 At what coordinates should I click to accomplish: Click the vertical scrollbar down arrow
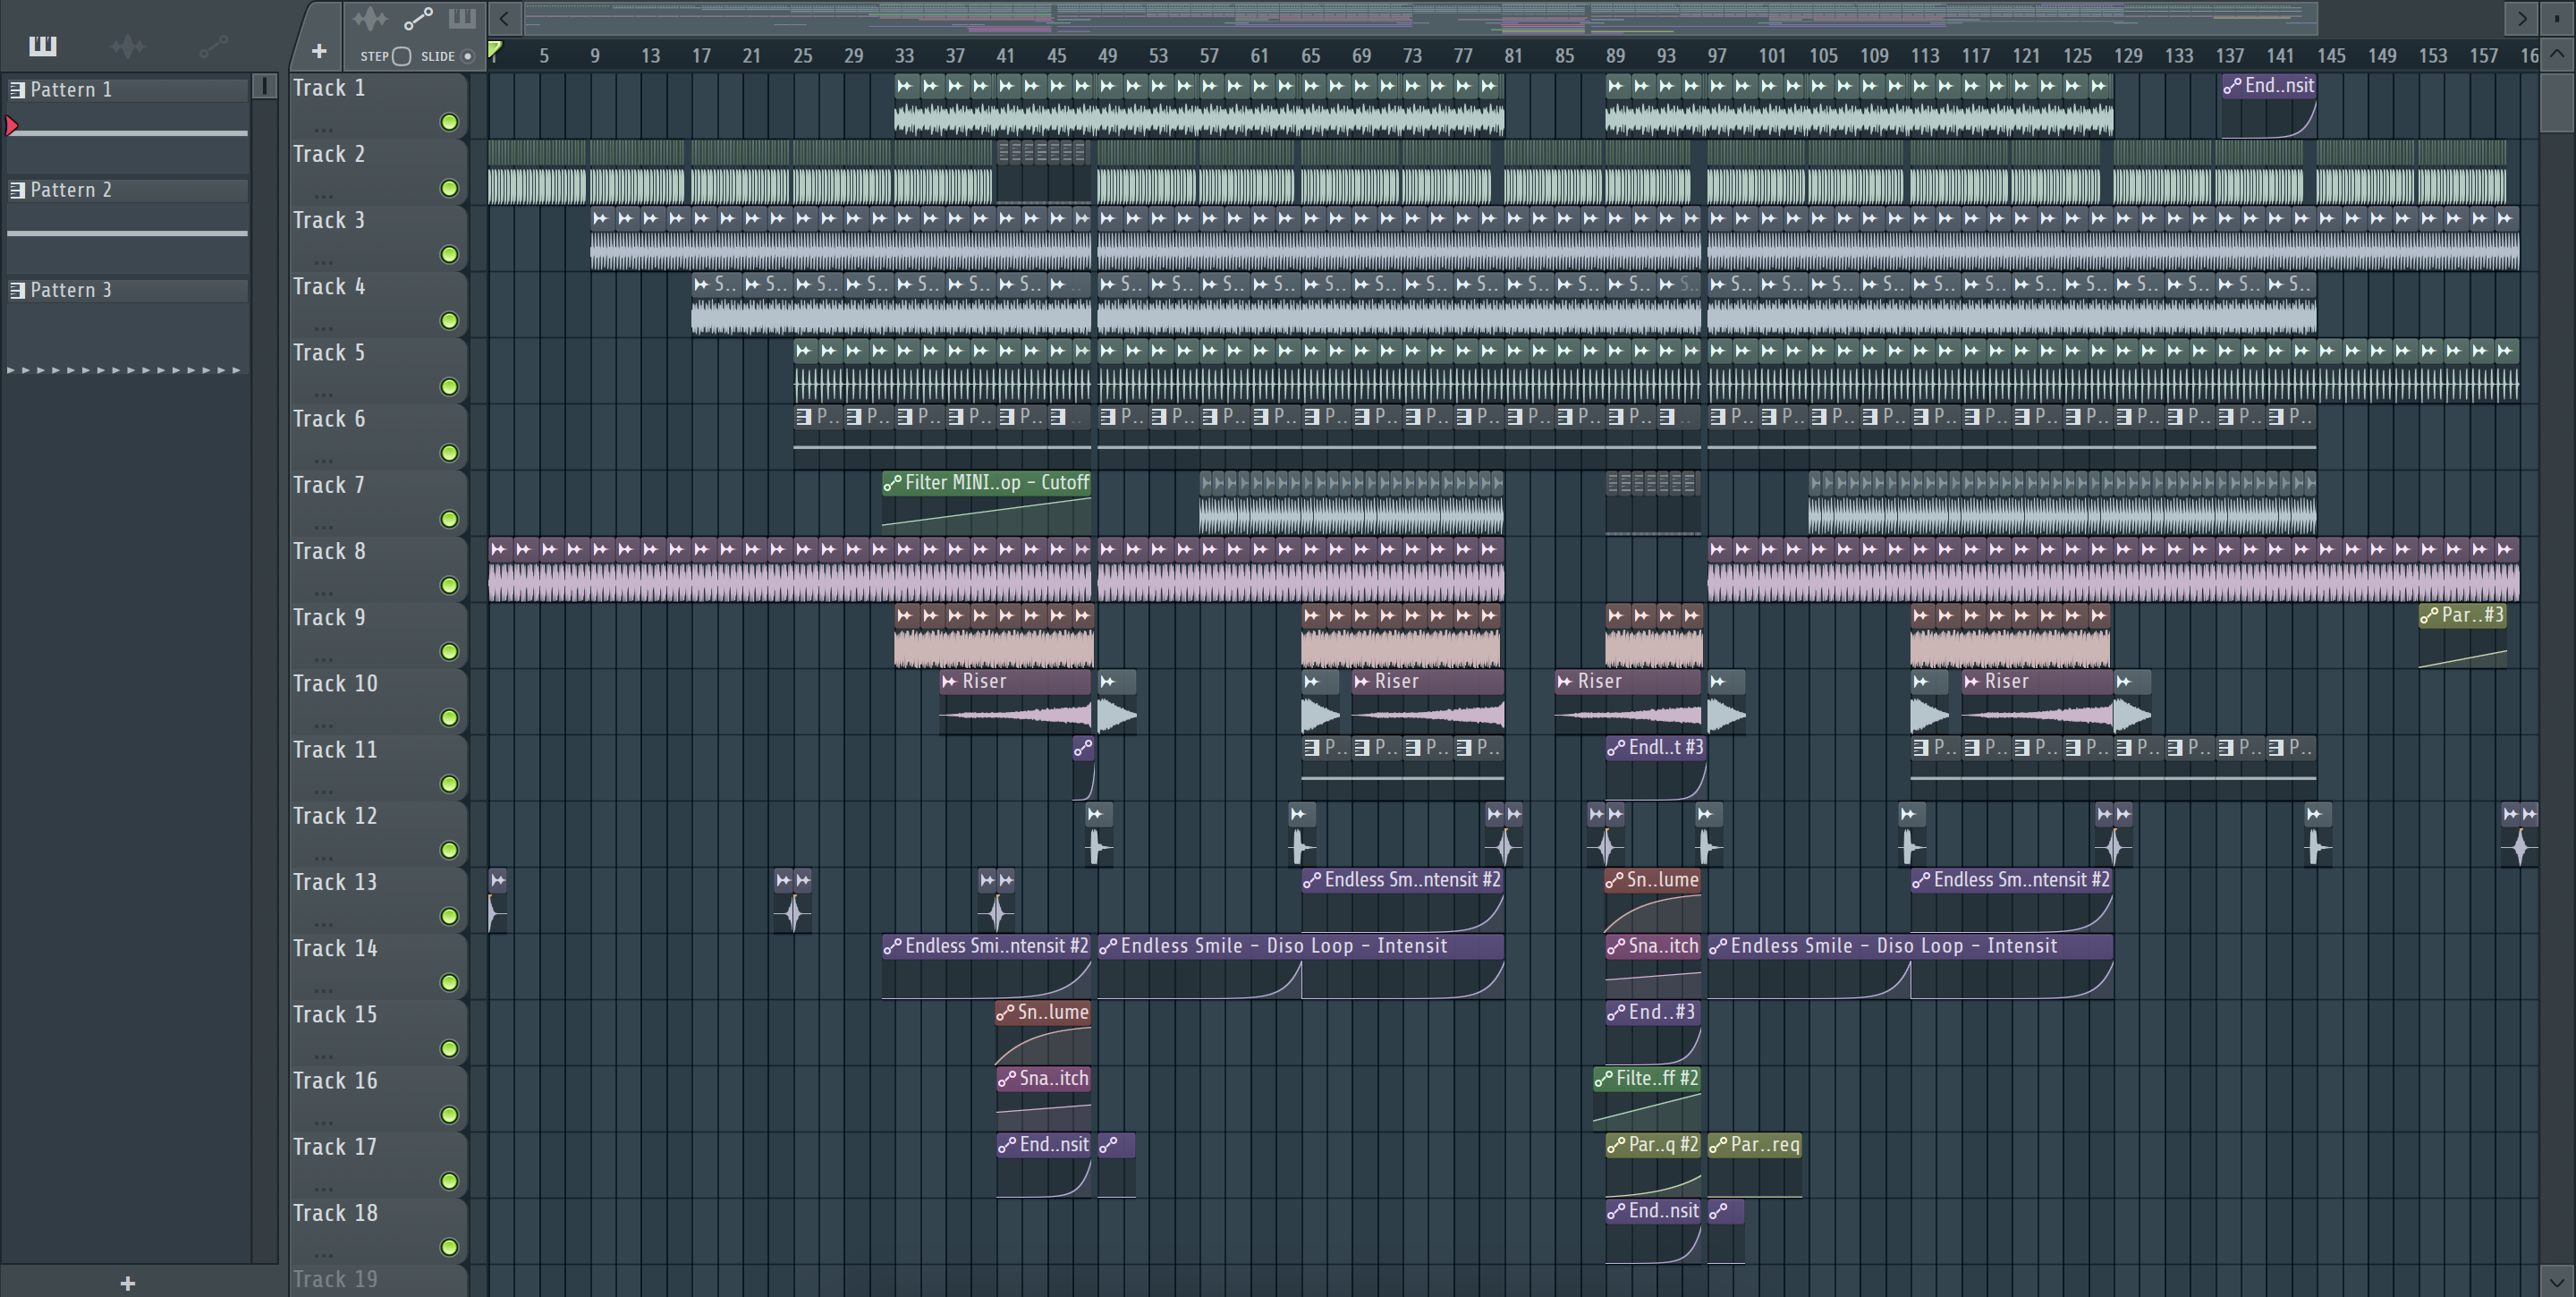click(2557, 1281)
